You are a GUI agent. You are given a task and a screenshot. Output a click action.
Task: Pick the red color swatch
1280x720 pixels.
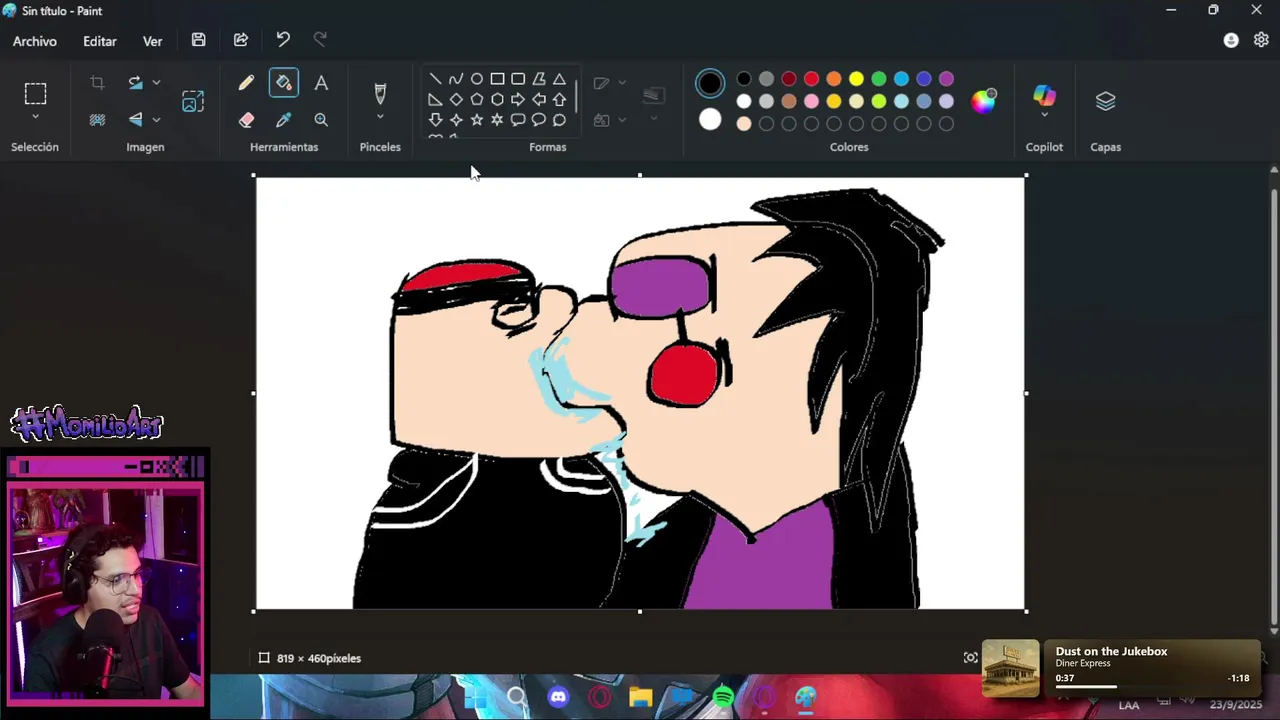811,79
